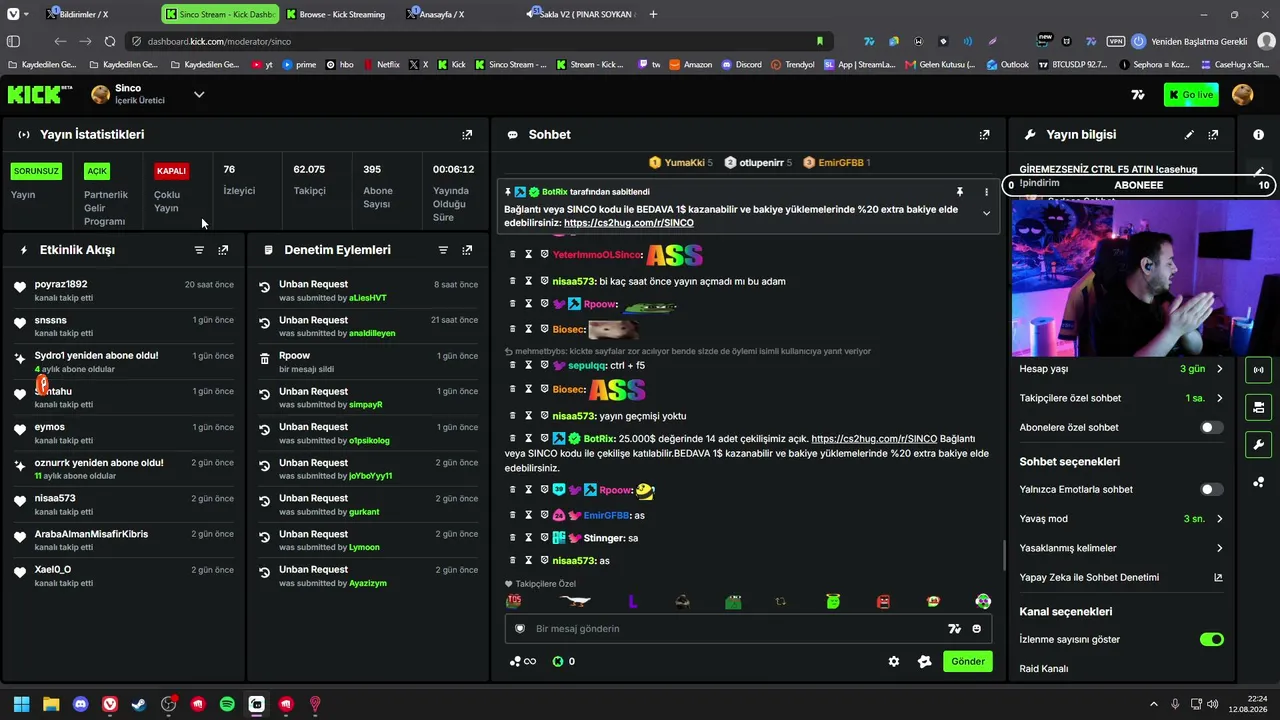Click the translate icon in Kick header
This screenshot has height=720, width=1280.
tap(1138, 95)
